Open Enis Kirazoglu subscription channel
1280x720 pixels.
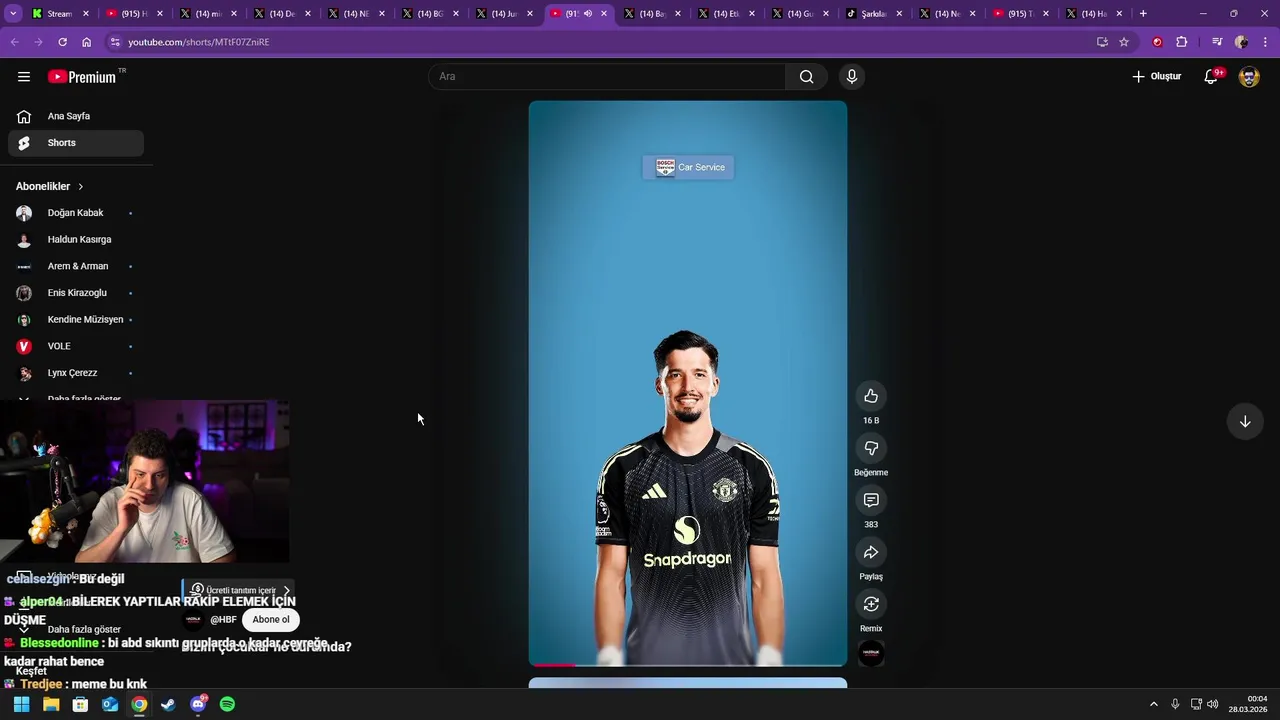(76, 293)
